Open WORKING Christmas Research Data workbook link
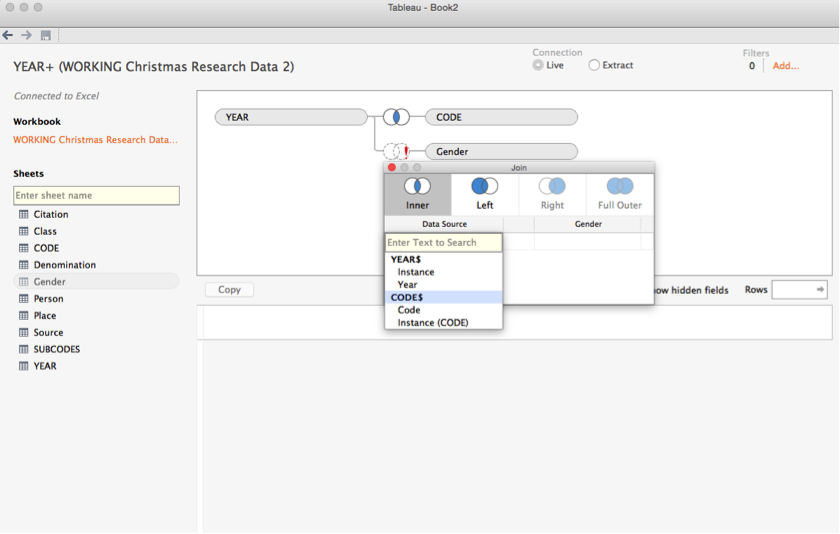 coord(95,140)
